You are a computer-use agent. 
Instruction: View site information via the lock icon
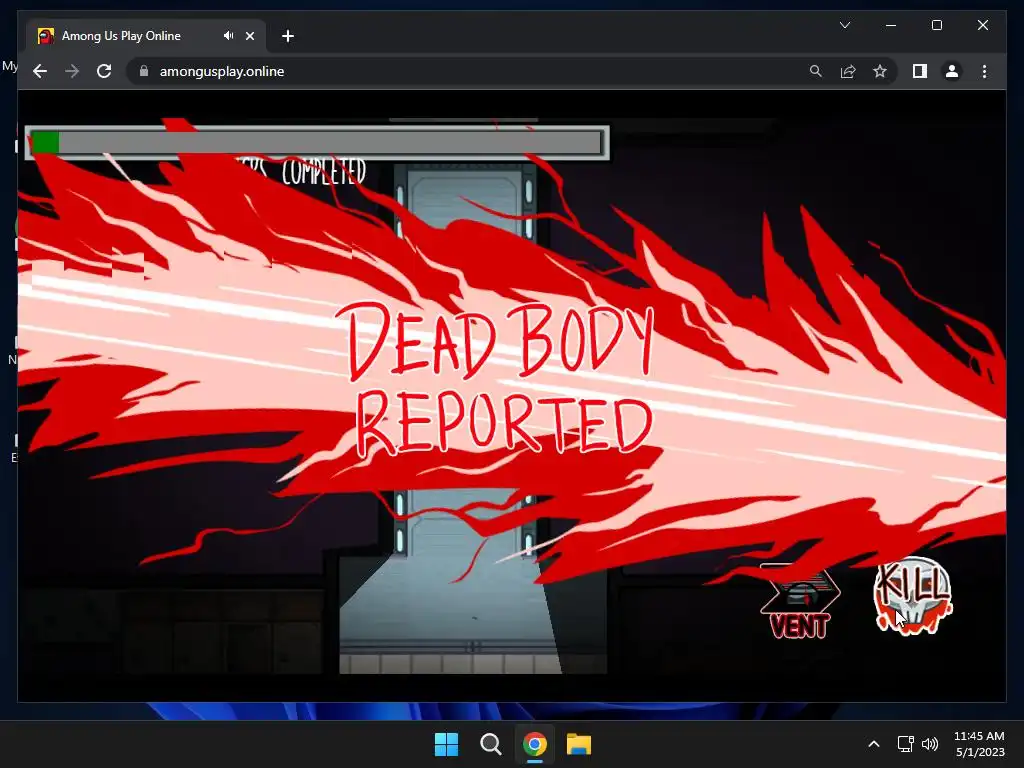click(144, 71)
